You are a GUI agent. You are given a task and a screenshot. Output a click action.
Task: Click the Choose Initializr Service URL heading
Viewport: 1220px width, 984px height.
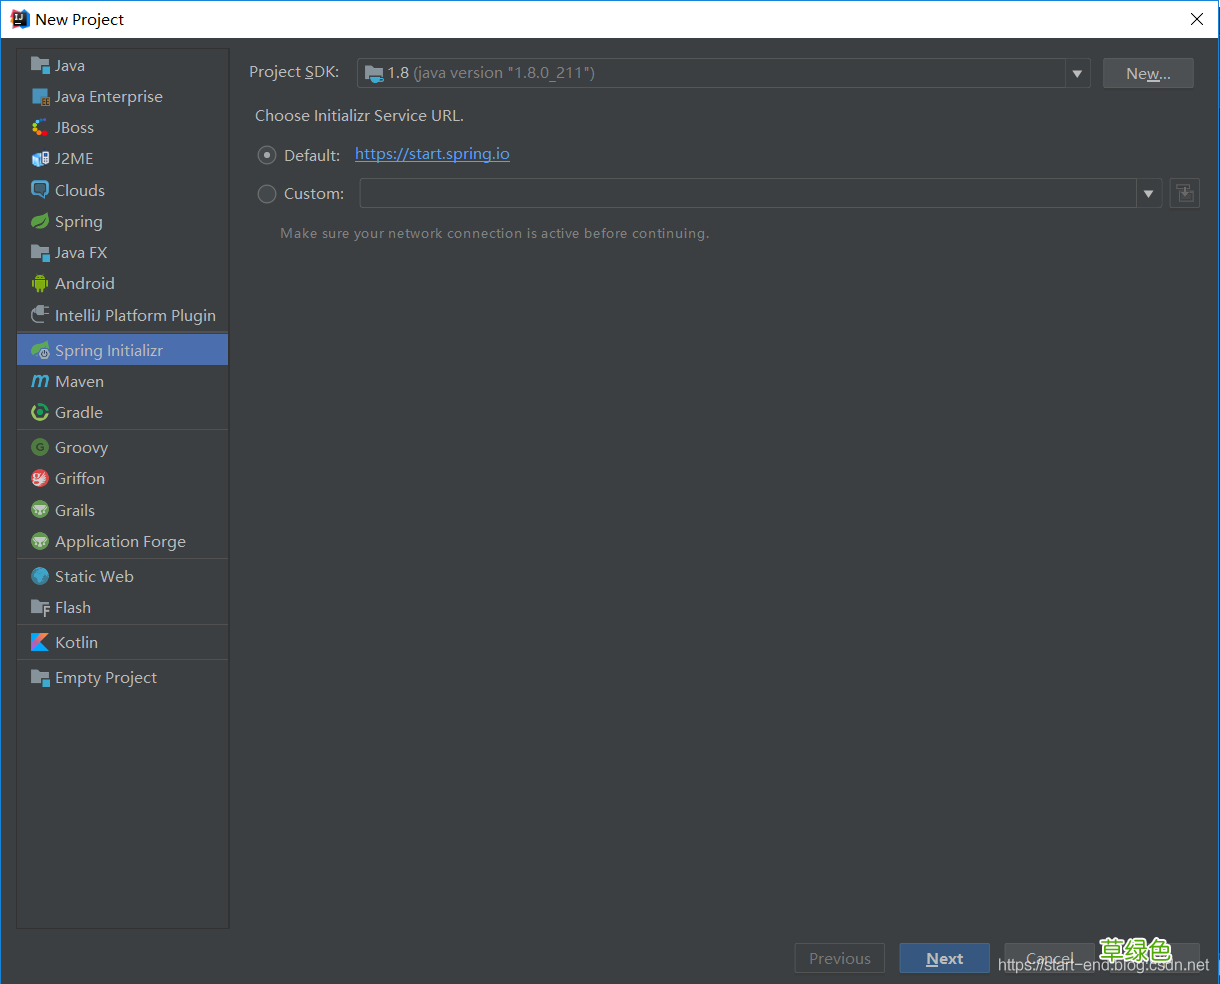pos(360,115)
